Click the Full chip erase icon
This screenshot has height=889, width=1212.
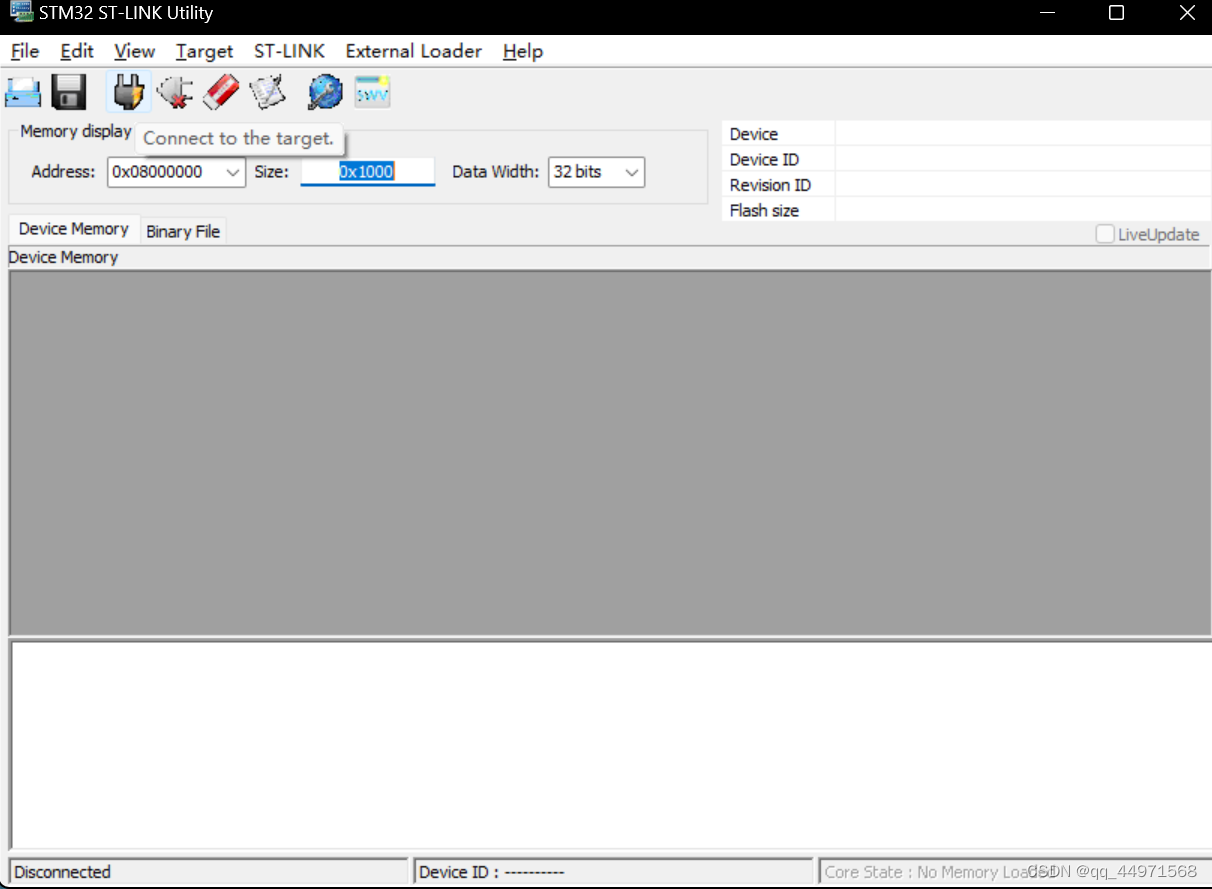coord(220,92)
